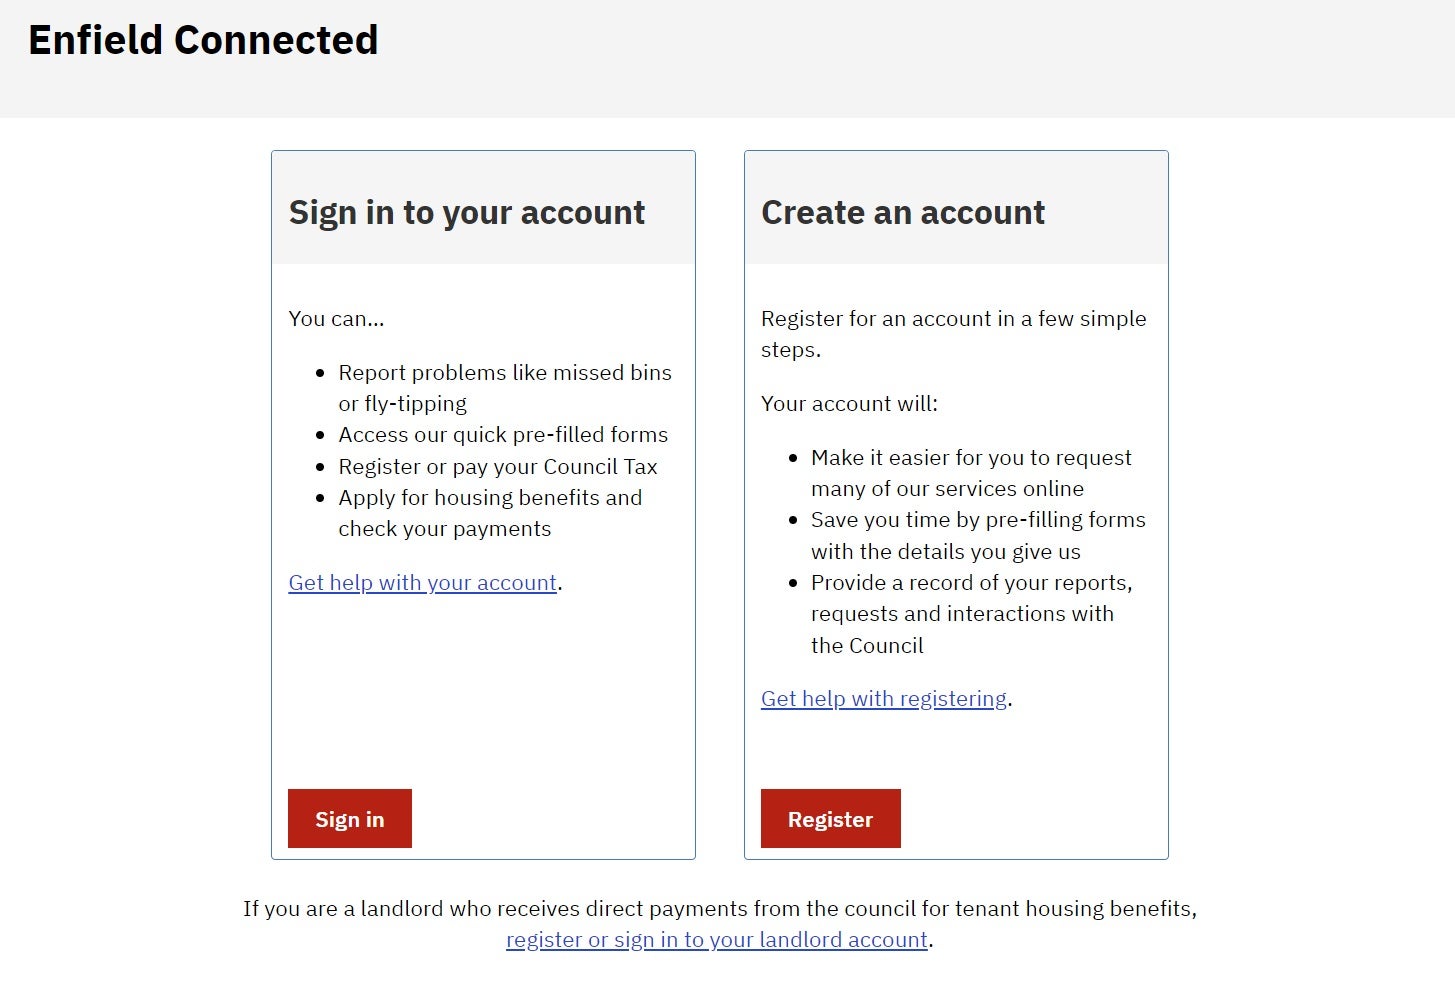Click the Sign in button
The height and width of the screenshot is (991, 1455).
349,818
